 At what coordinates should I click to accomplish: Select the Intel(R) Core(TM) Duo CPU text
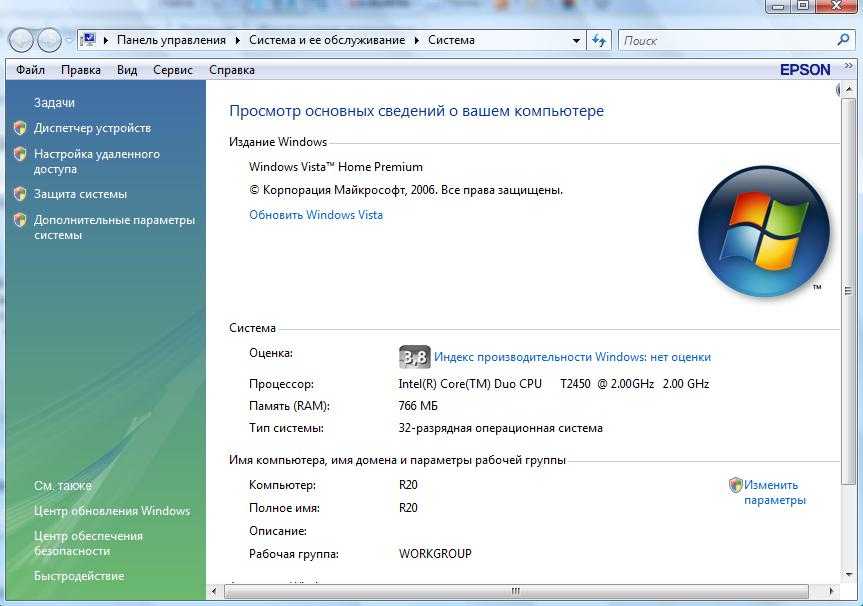click(471, 384)
